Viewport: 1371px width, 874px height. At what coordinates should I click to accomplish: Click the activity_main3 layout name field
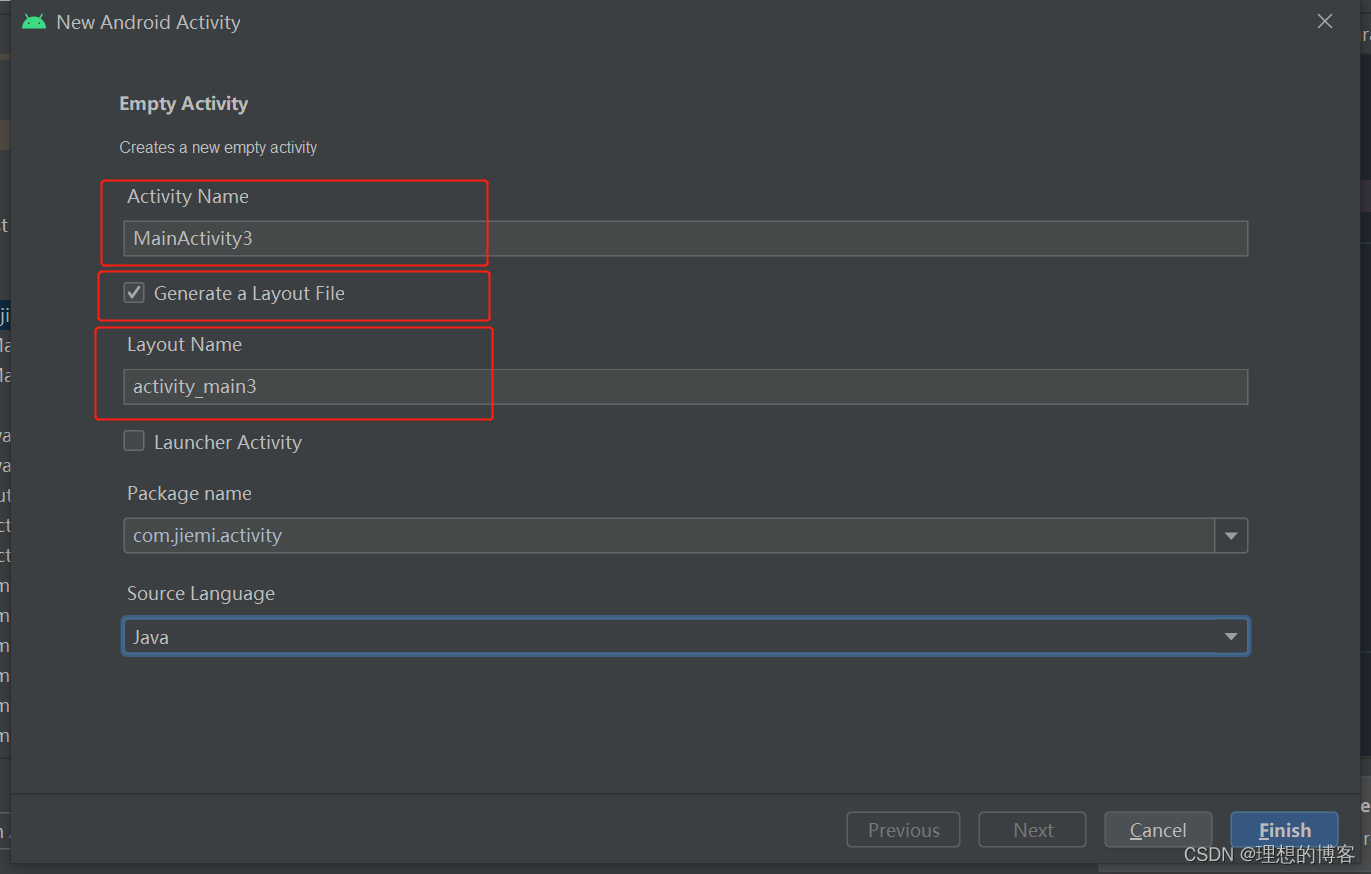tap(685, 387)
